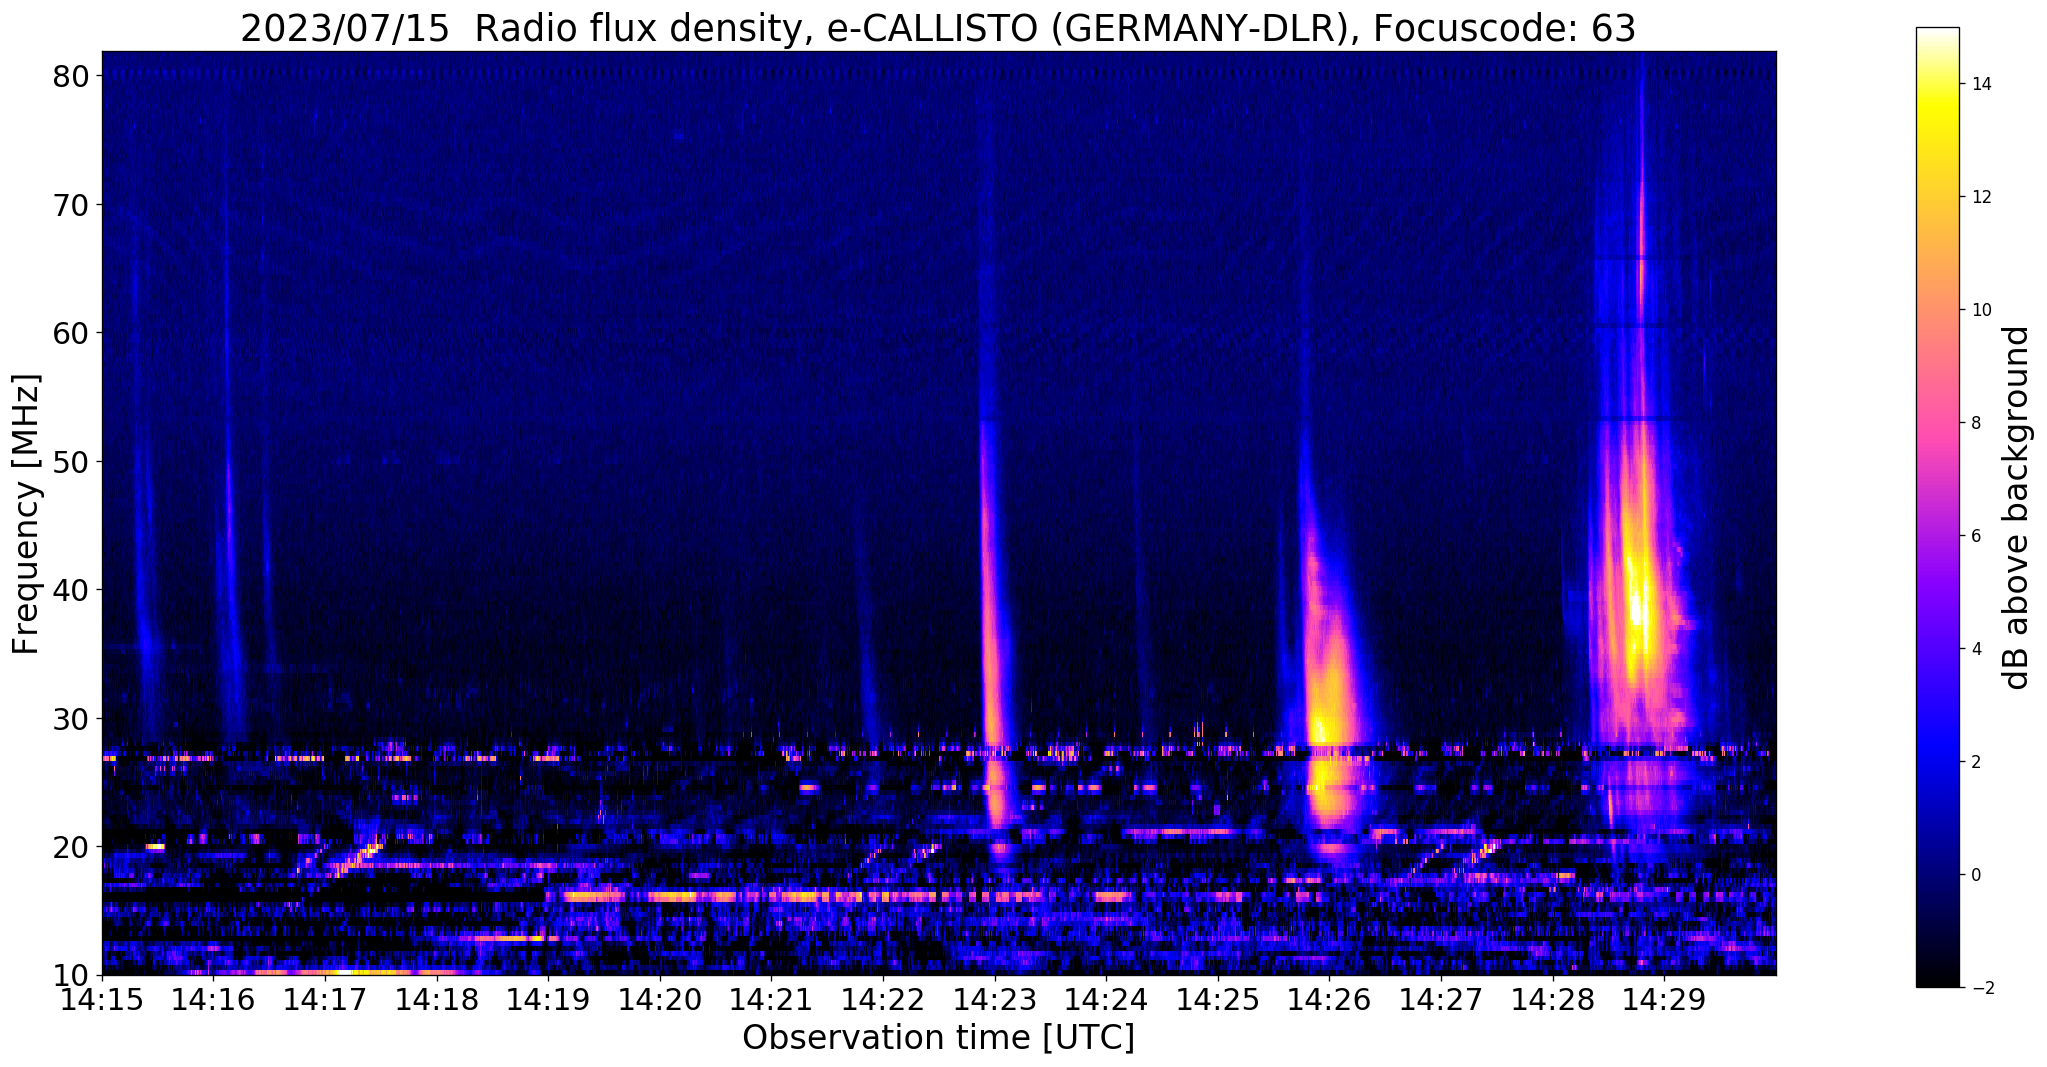Click the 14:17 time tick label

click(x=325, y=1000)
